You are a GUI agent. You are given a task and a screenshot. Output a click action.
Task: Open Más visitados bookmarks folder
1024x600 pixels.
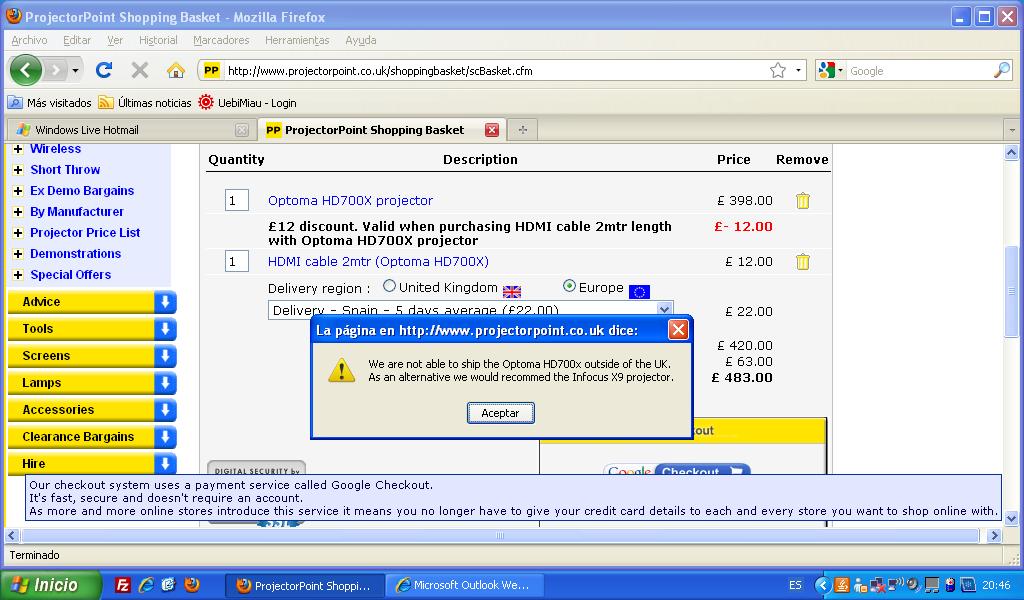tap(50, 103)
